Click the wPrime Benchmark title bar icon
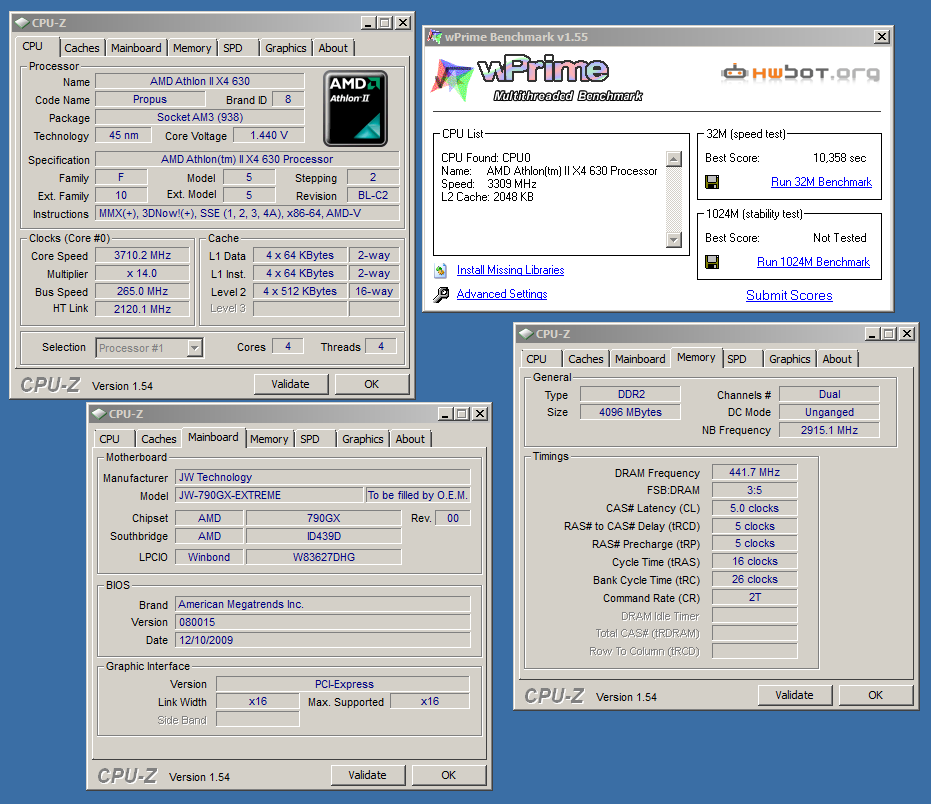The height and width of the screenshot is (804, 931). pos(435,37)
